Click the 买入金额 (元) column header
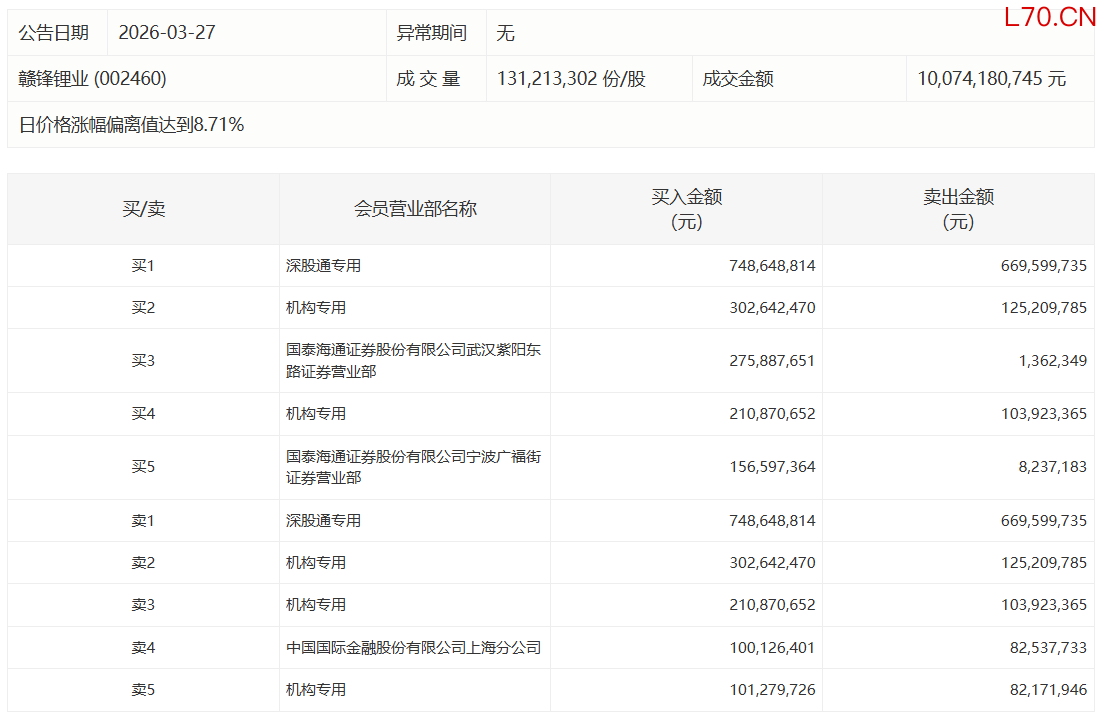Viewport: 1100px width, 716px height. coord(686,209)
